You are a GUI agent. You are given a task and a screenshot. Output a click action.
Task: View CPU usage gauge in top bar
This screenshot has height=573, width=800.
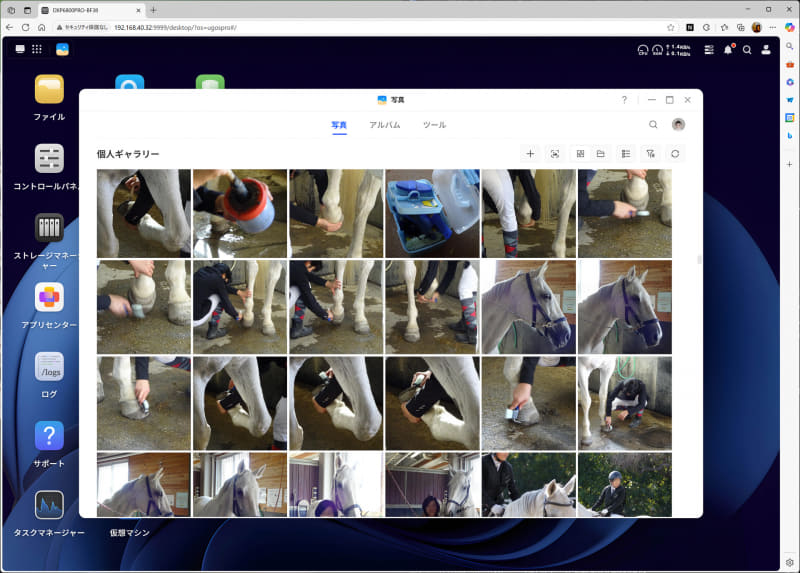pyautogui.click(x=643, y=49)
